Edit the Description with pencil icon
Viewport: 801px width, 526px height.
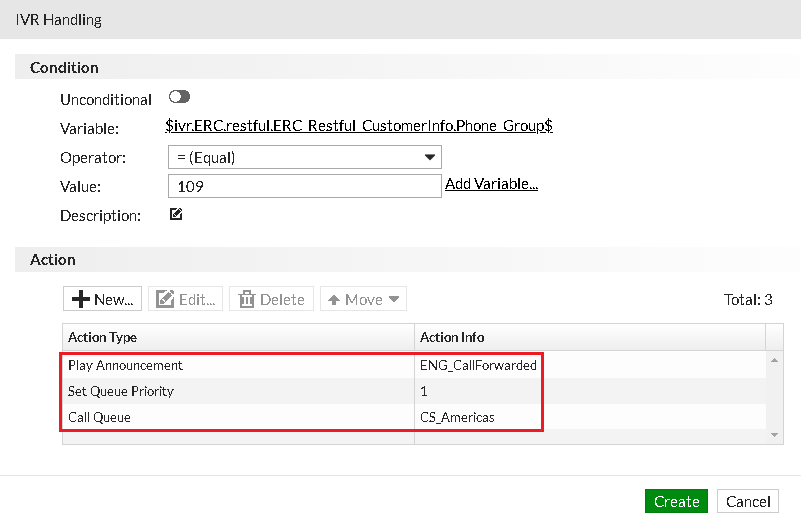coord(176,214)
